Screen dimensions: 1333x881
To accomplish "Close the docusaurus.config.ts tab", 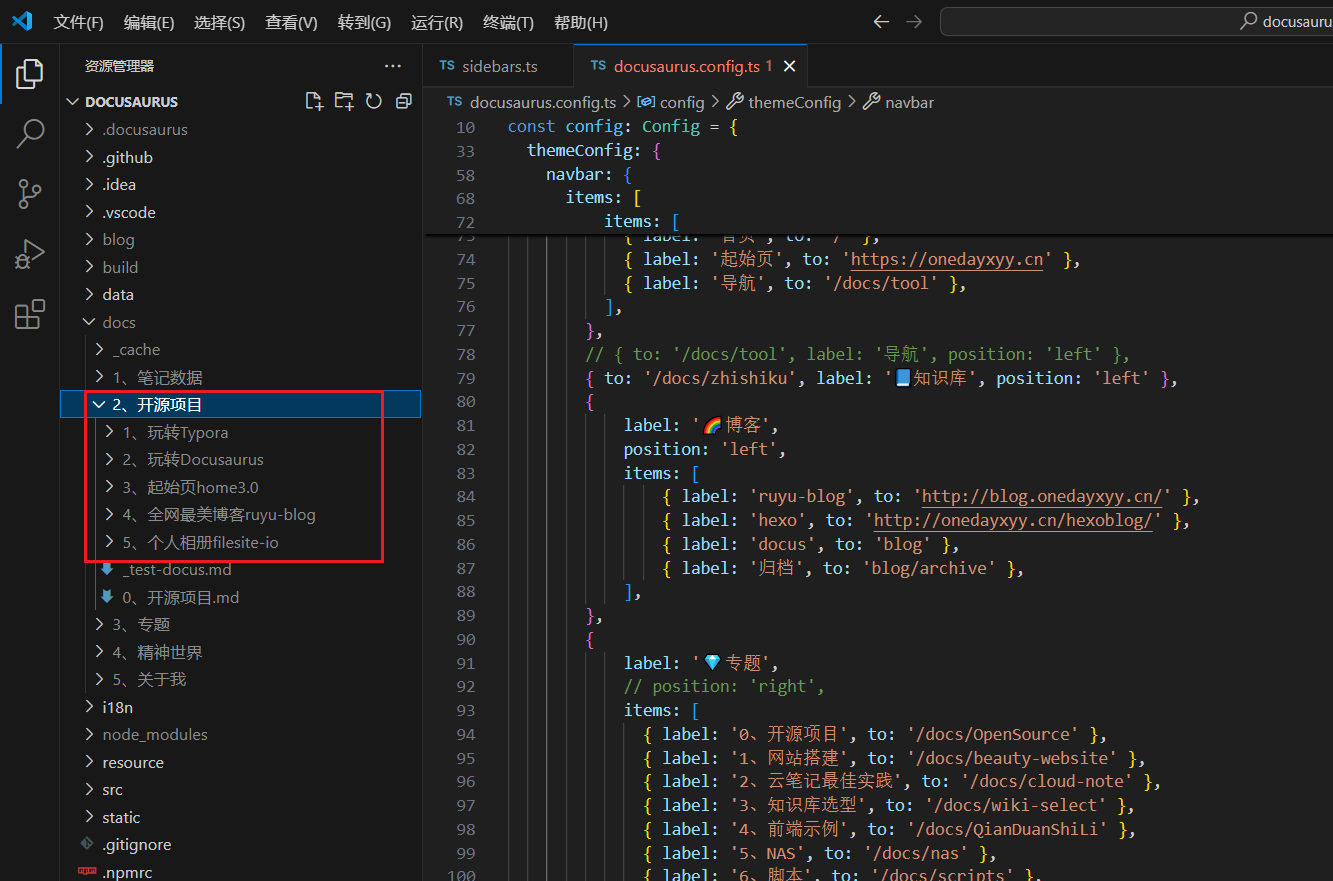I will [789, 66].
